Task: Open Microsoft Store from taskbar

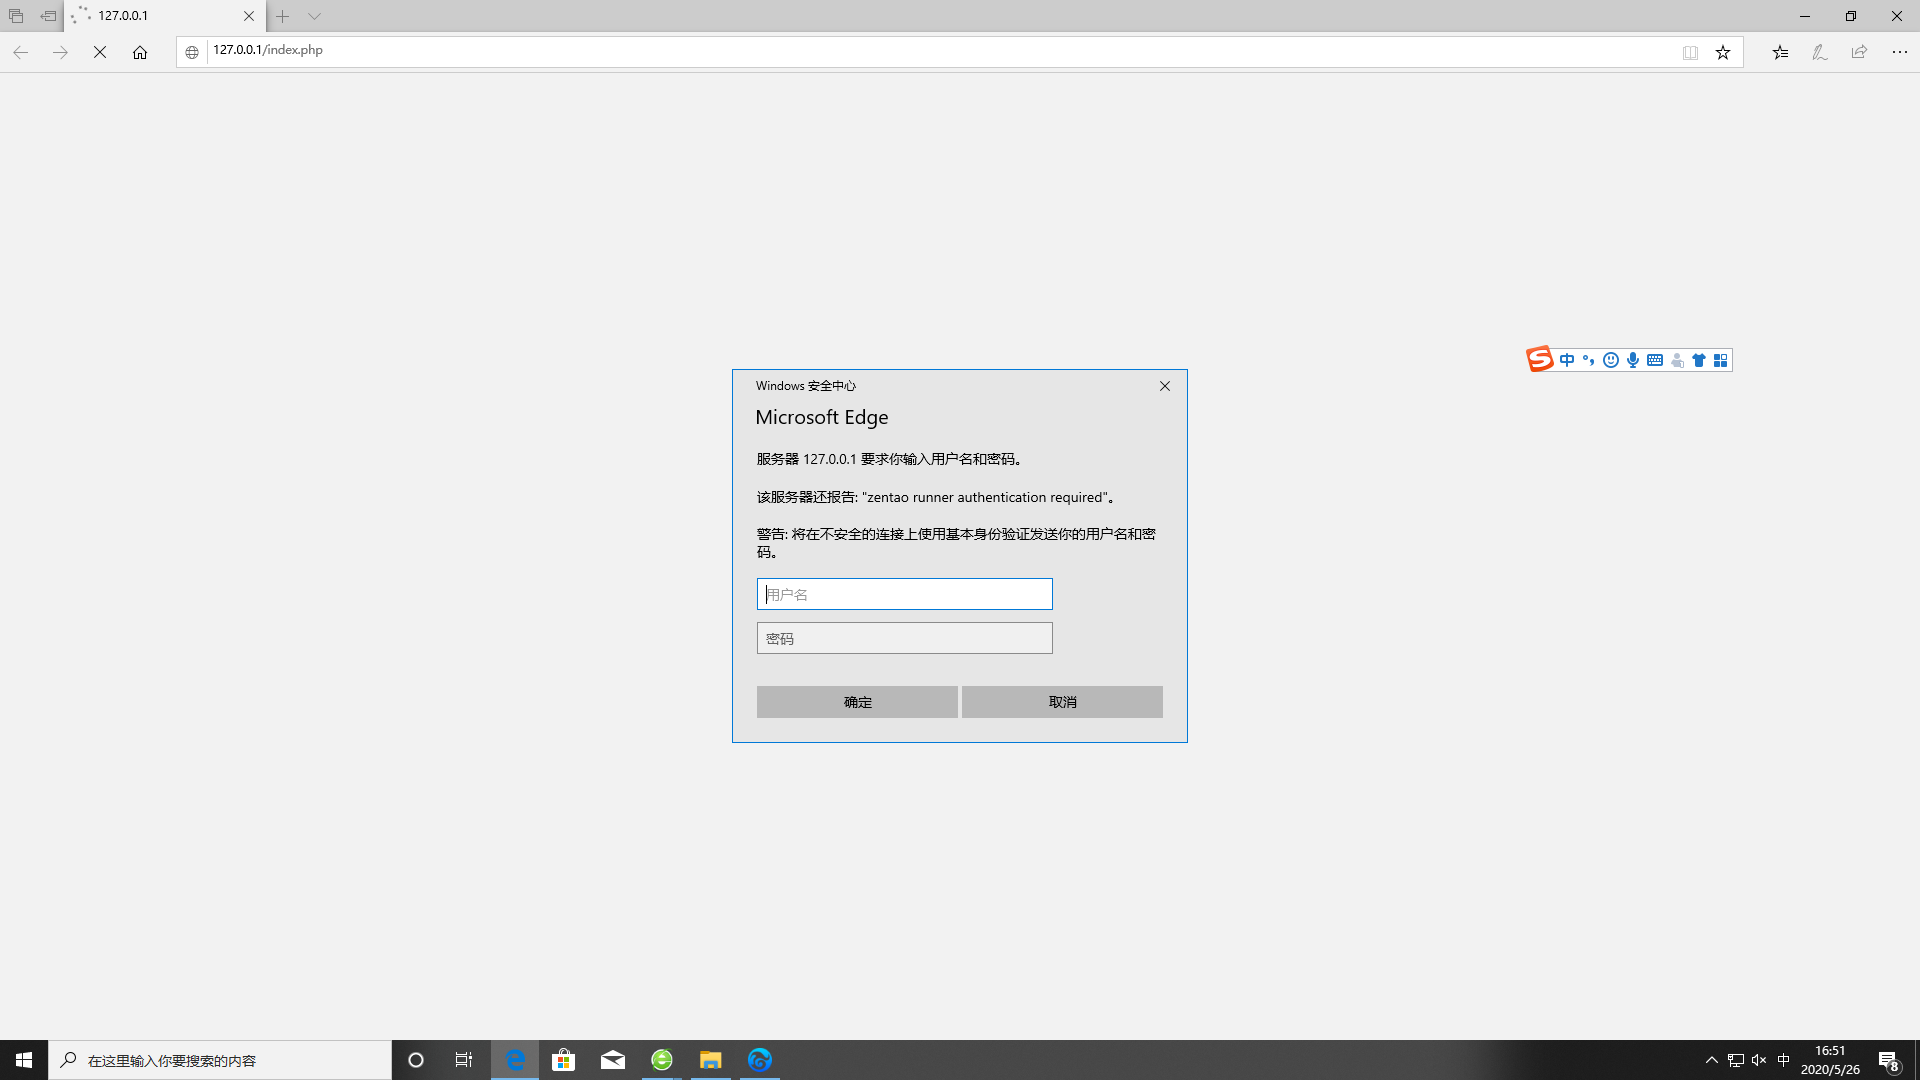Action: 564,1060
